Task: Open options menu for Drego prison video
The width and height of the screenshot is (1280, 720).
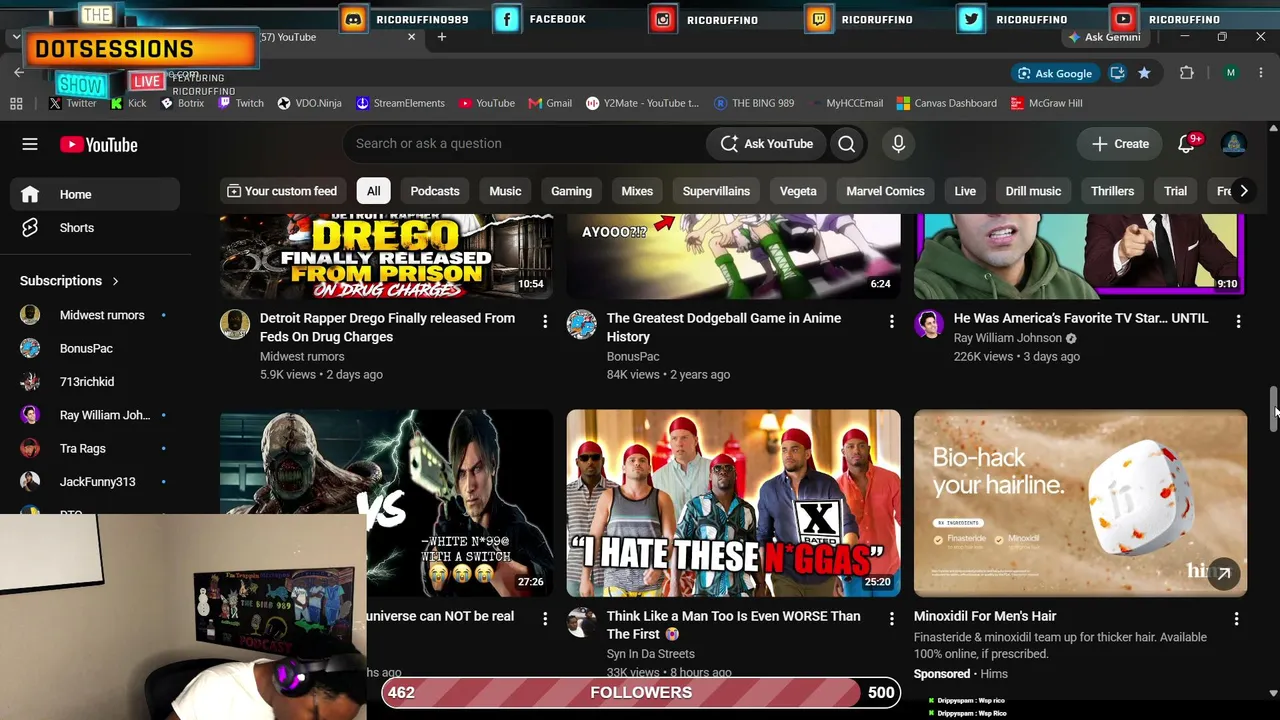Action: [x=545, y=321]
